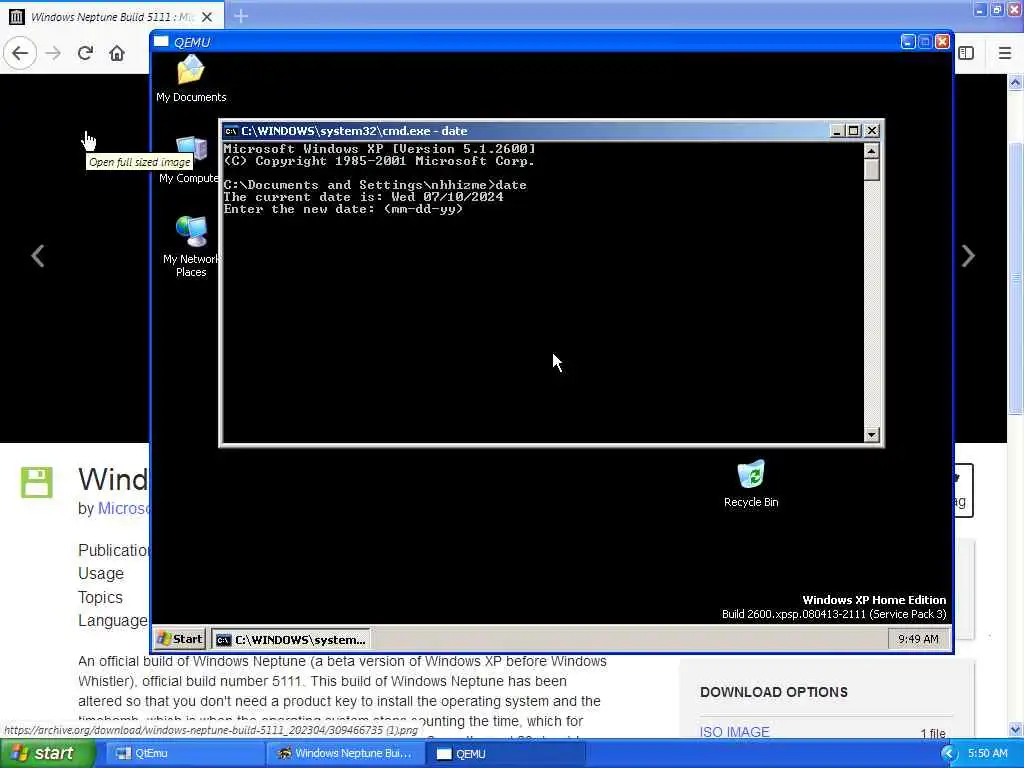Viewport: 1024px width, 768px height.
Task: Select the Recycle Bin icon in QEMU
Action: (x=751, y=484)
